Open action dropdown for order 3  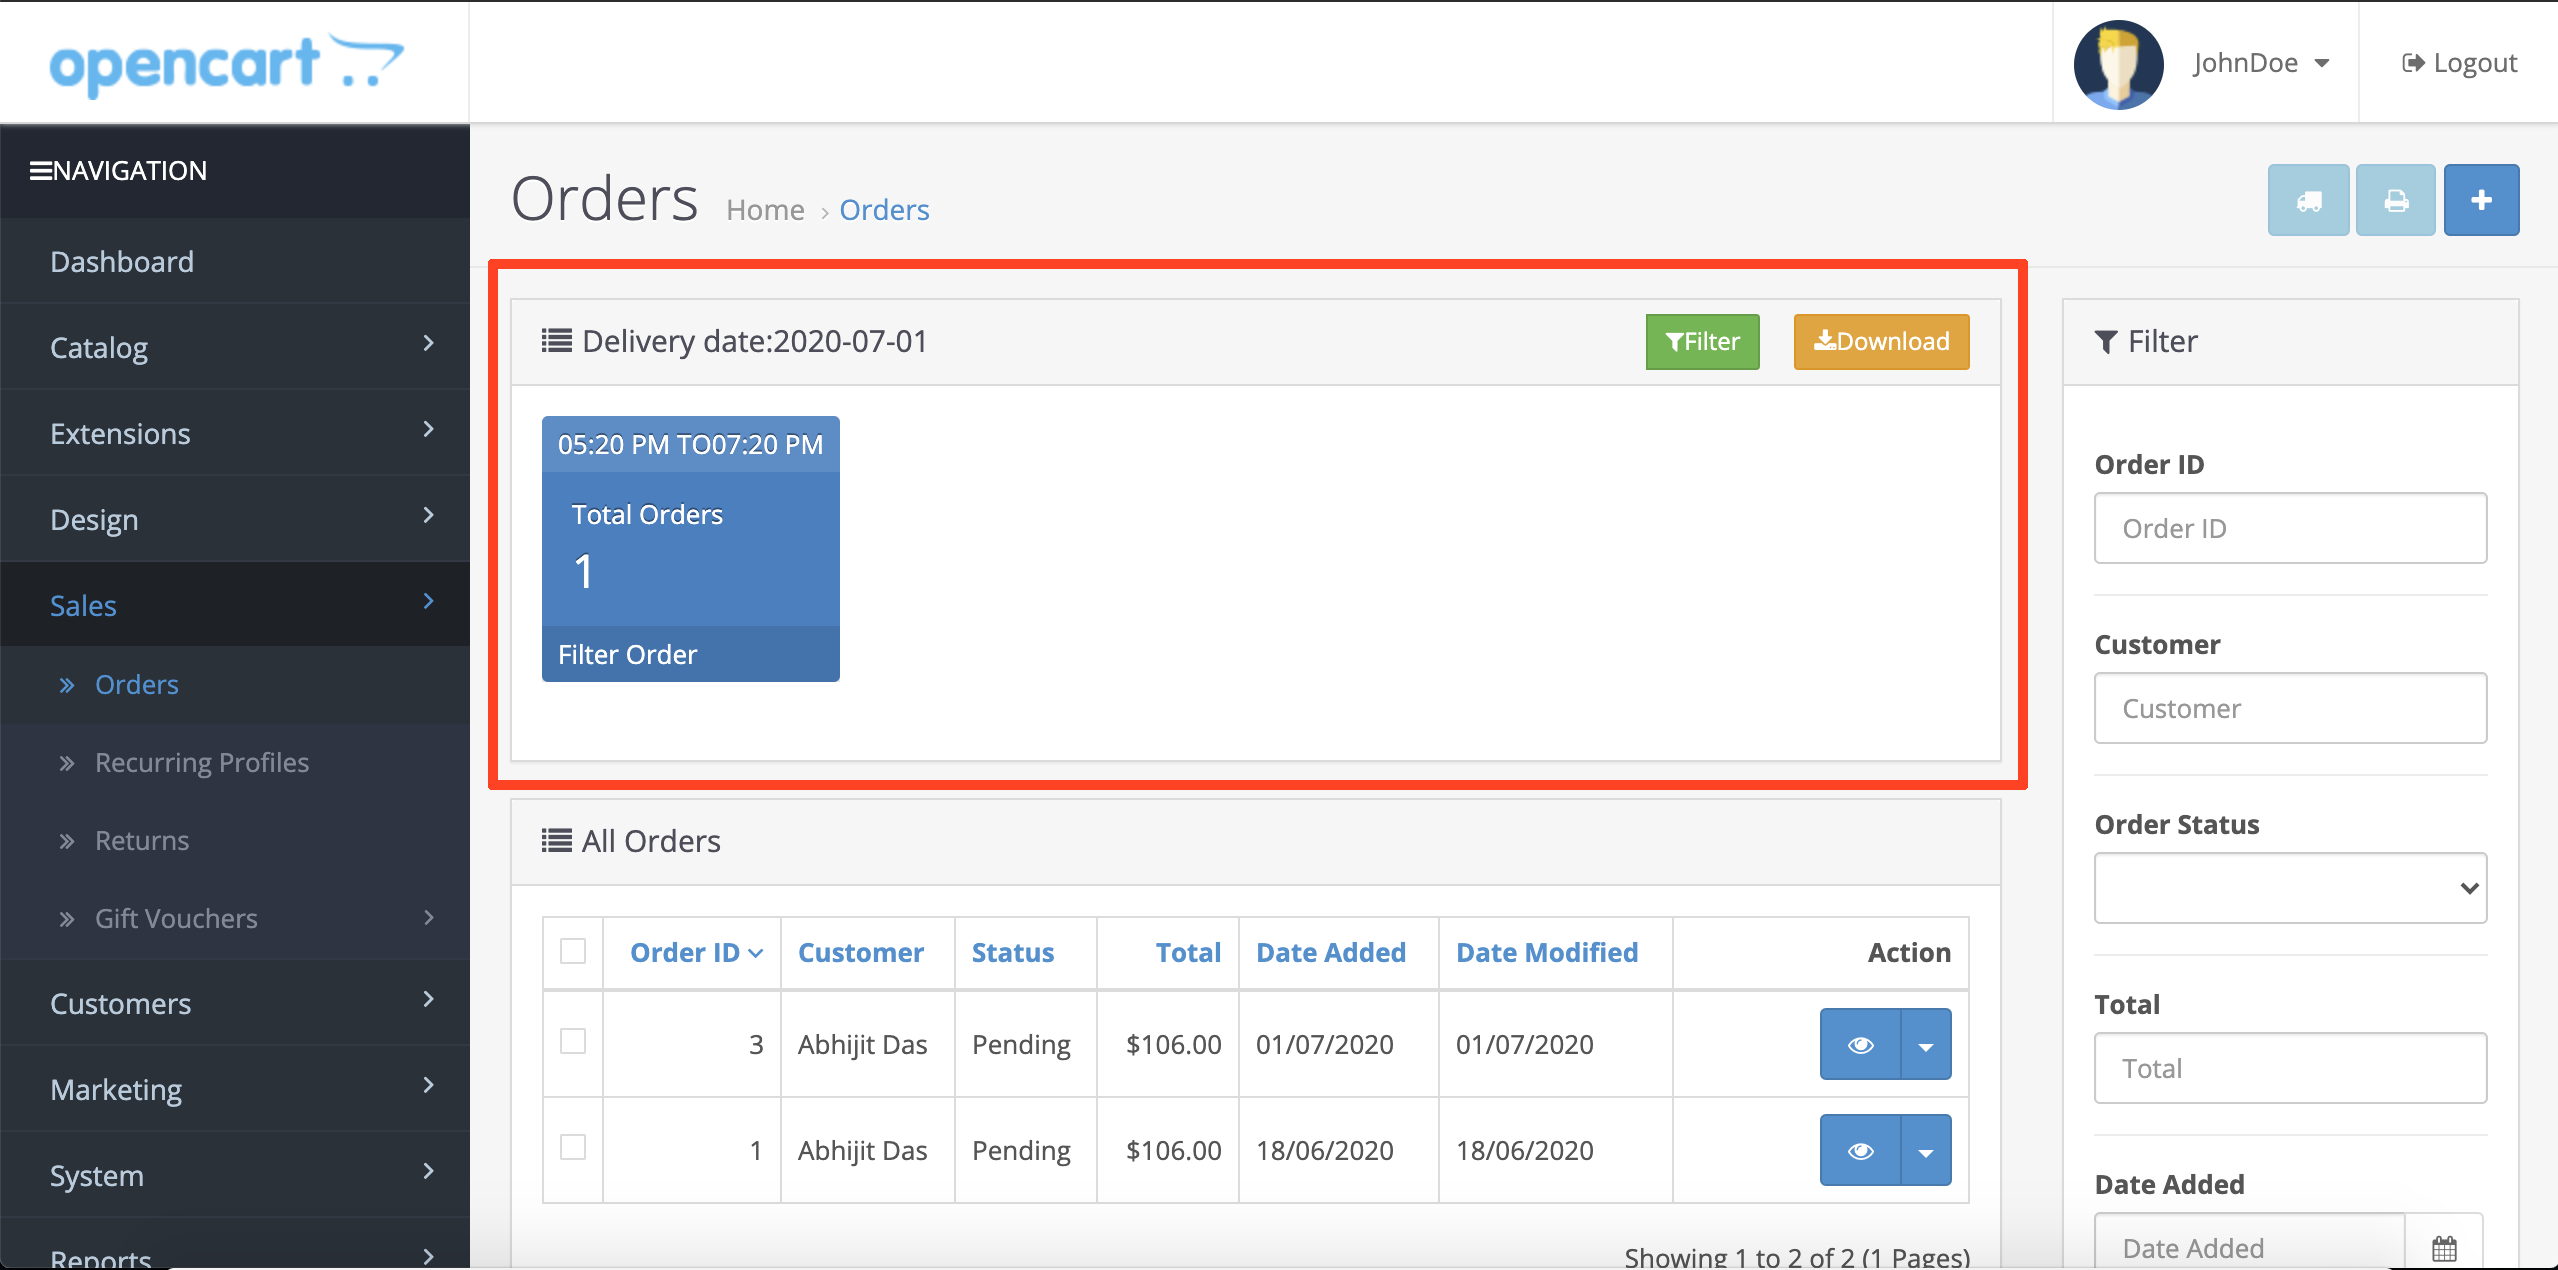pos(1926,1045)
